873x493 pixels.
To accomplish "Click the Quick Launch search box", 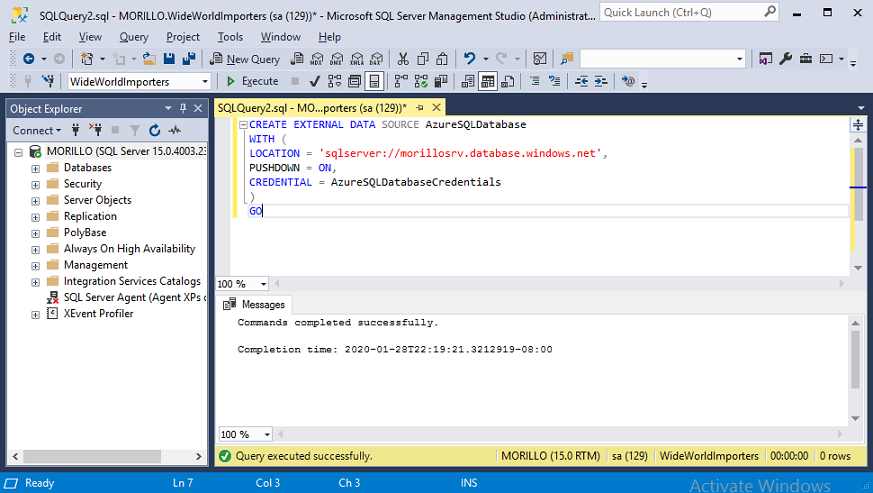I will 689,12.
